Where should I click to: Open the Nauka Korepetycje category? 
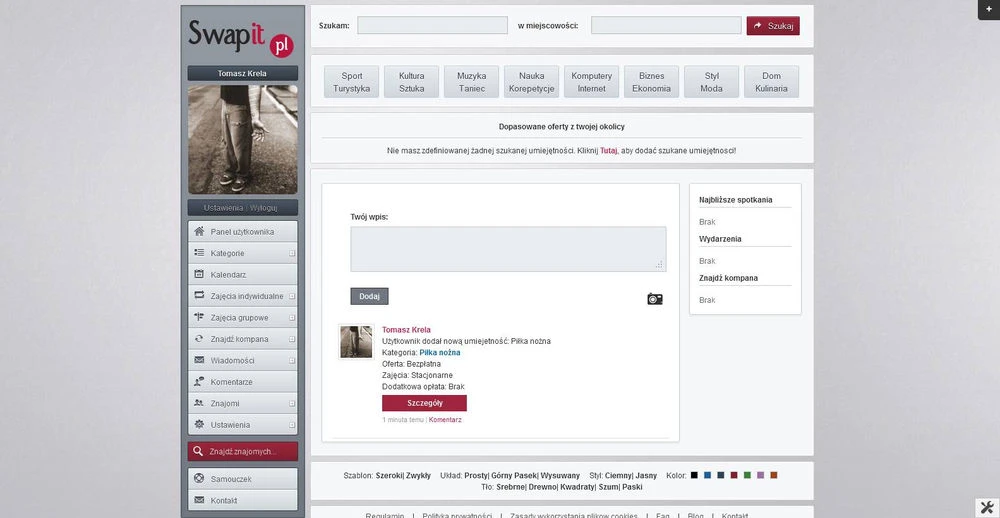tap(531, 82)
